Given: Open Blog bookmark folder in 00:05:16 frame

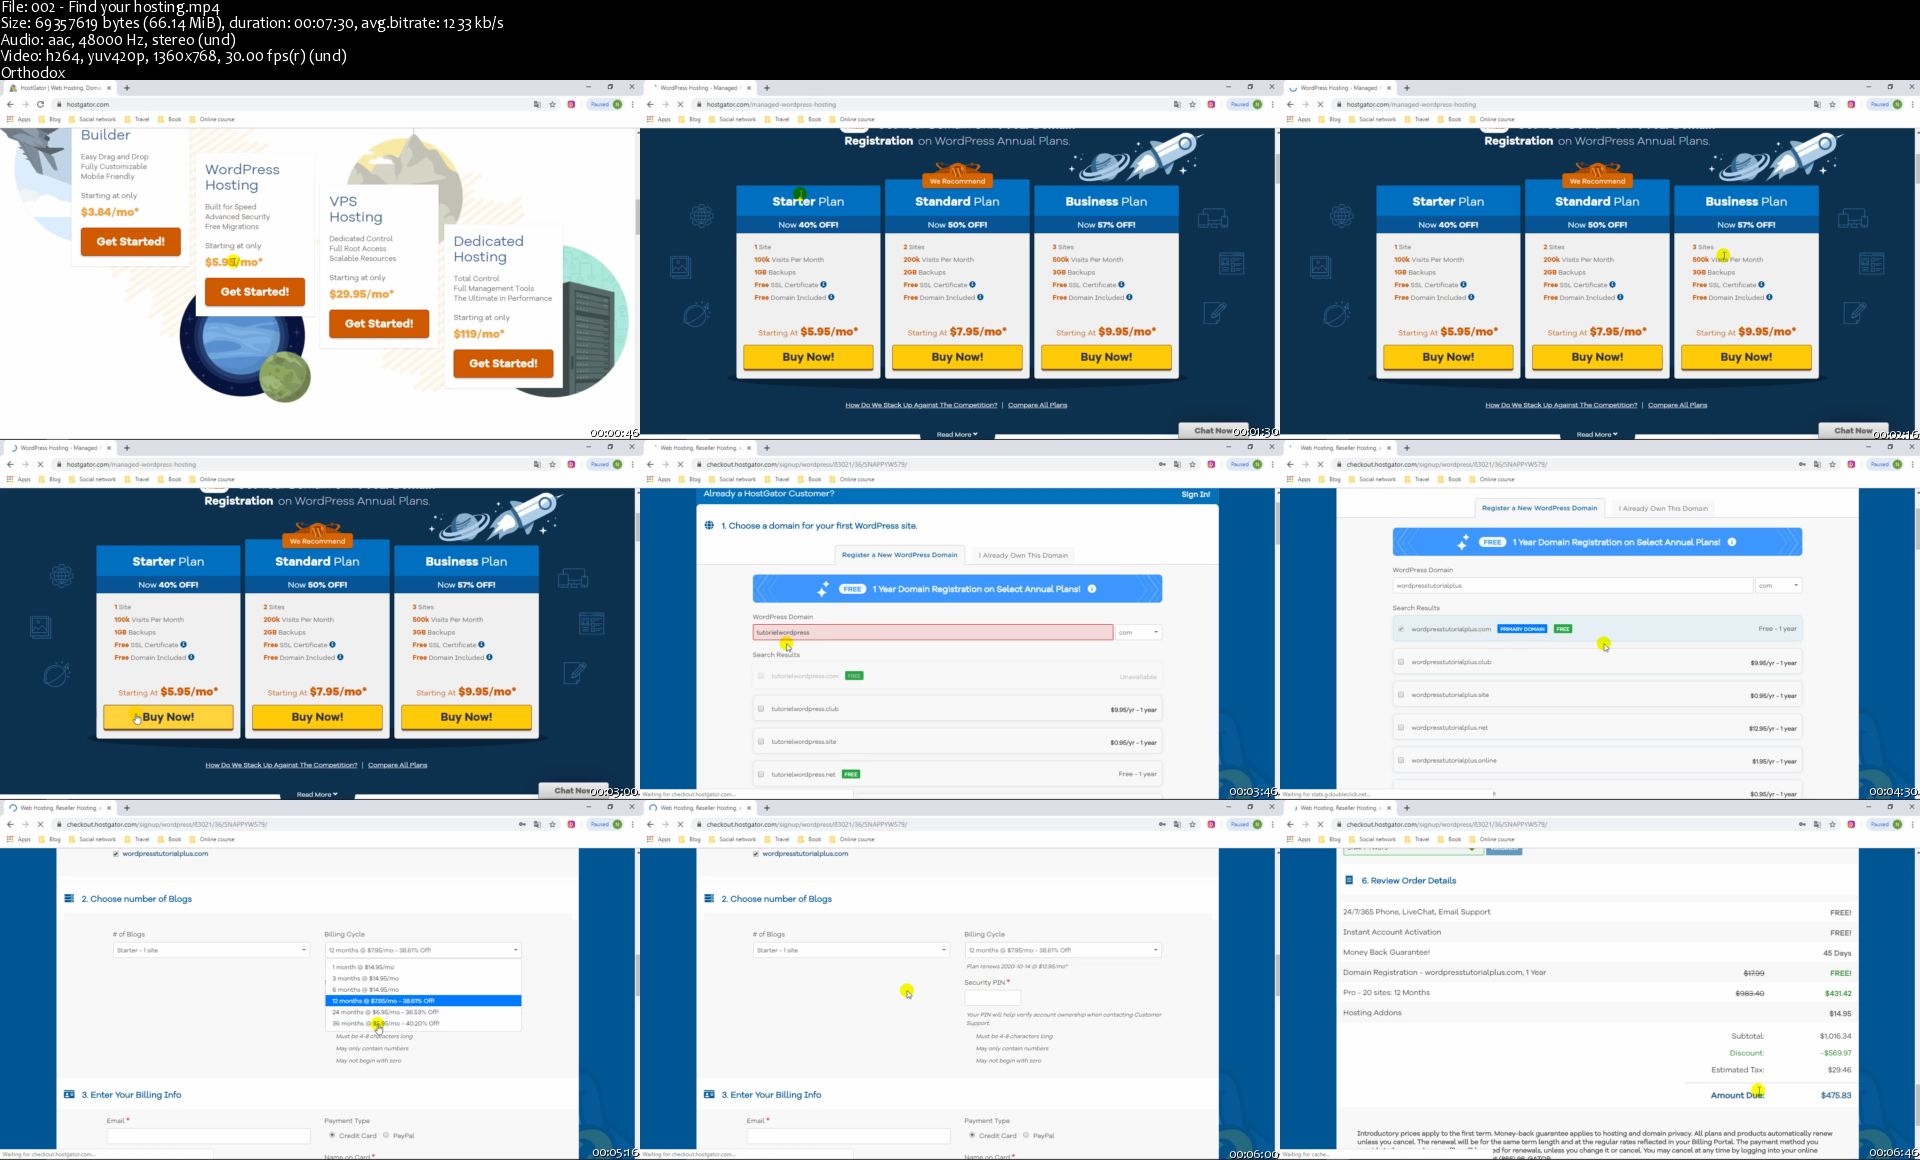Looking at the screenshot, I should [x=49, y=839].
